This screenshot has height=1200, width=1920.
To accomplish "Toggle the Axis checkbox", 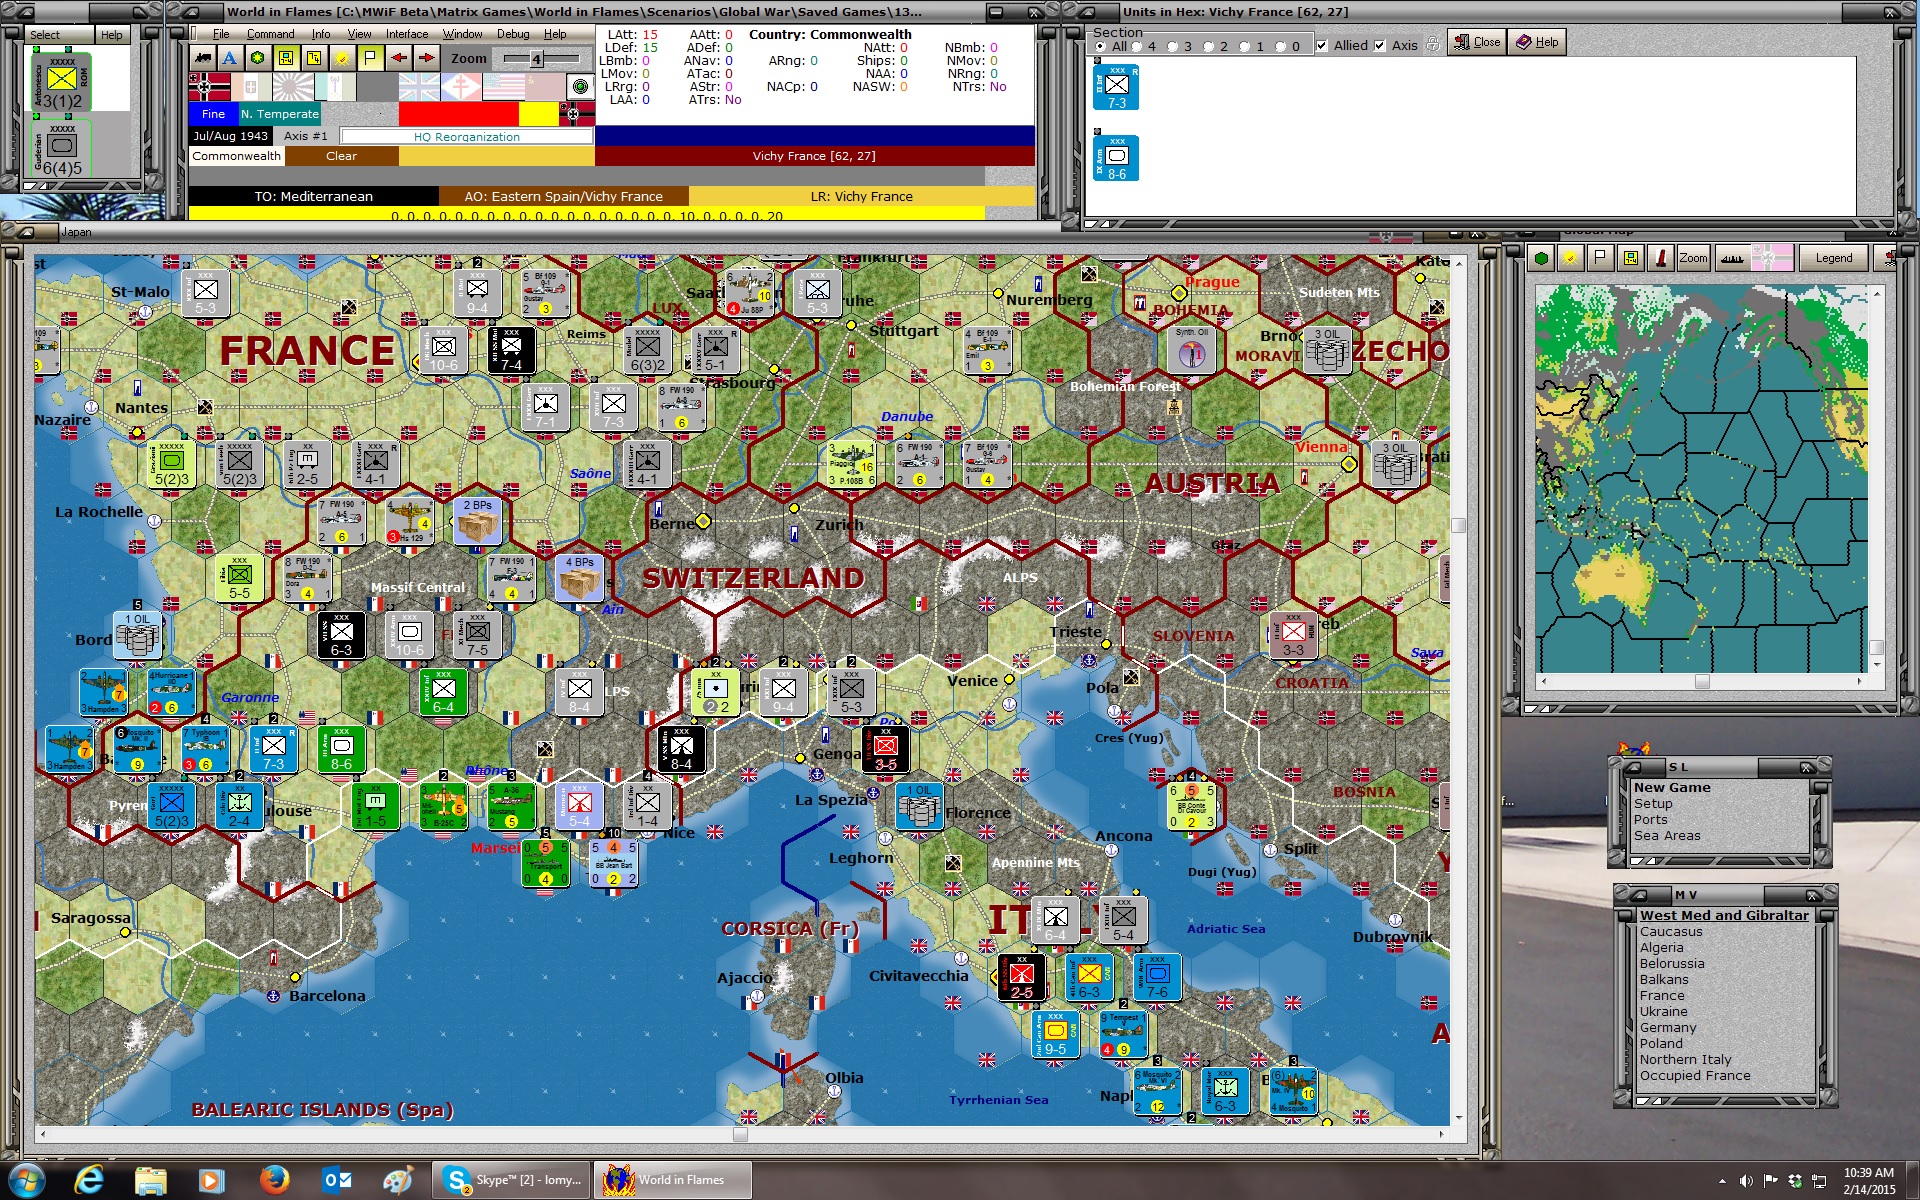I will 1380,46.
